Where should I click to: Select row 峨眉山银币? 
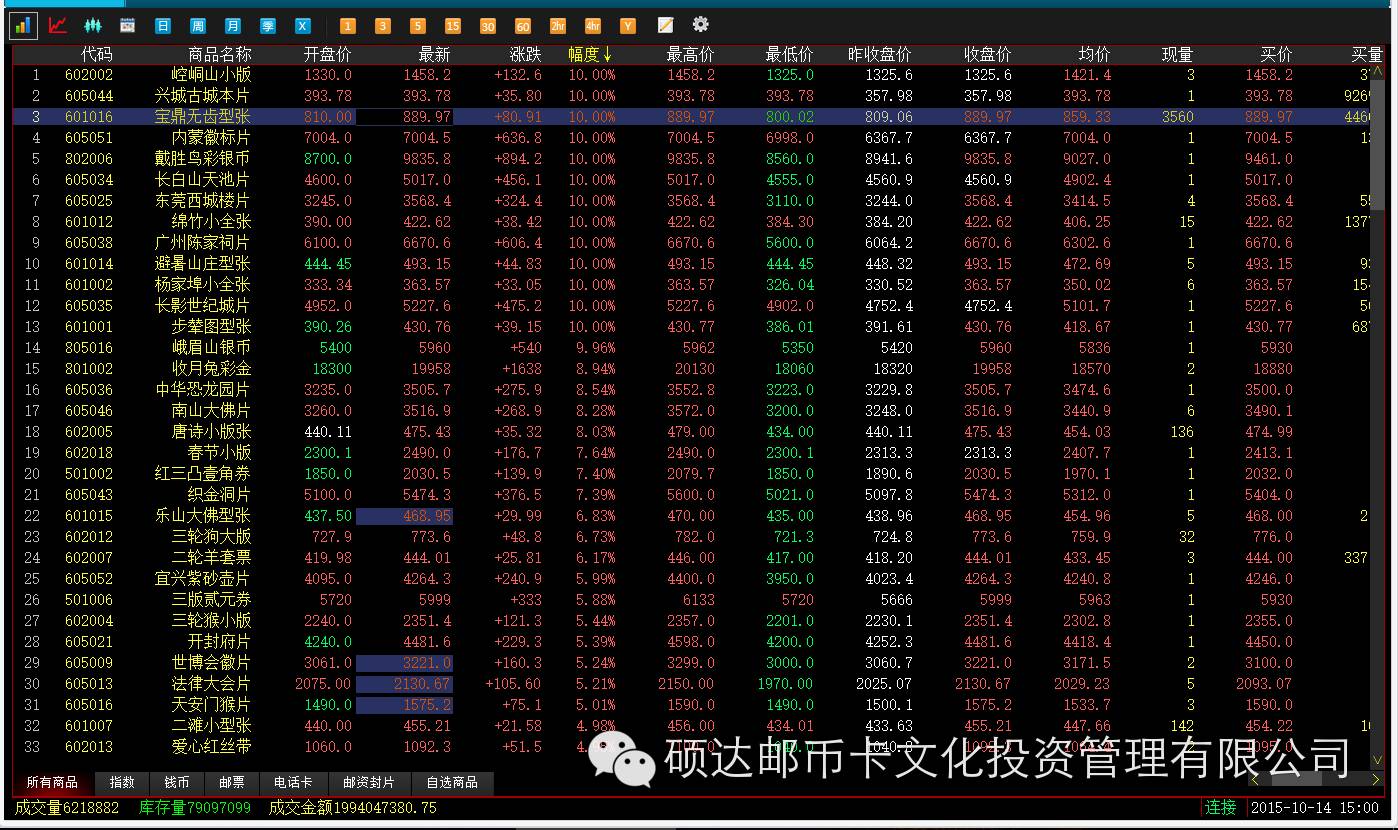[x=691, y=348]
